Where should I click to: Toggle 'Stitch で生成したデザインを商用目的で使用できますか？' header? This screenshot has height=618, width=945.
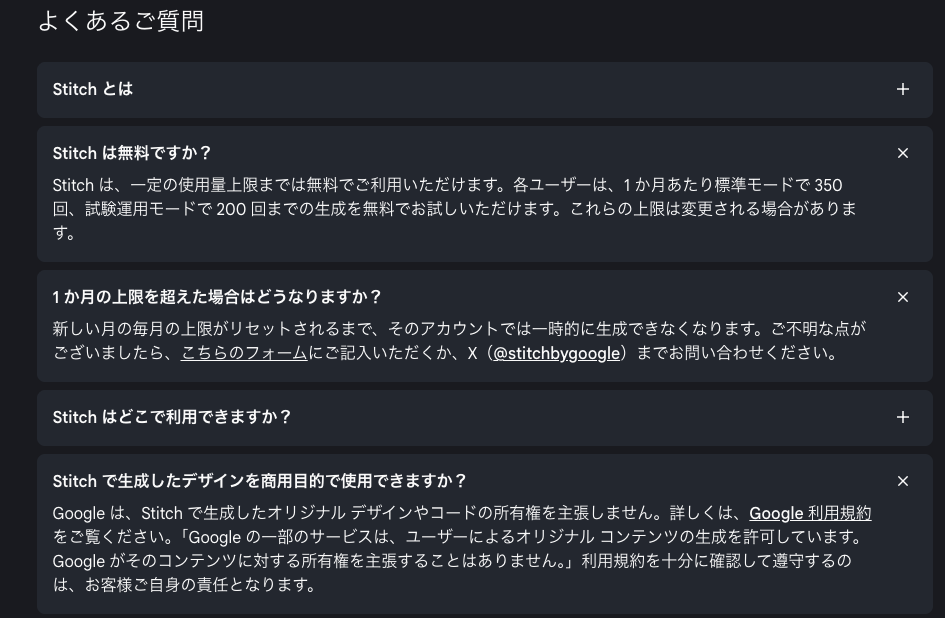point(260,481)
